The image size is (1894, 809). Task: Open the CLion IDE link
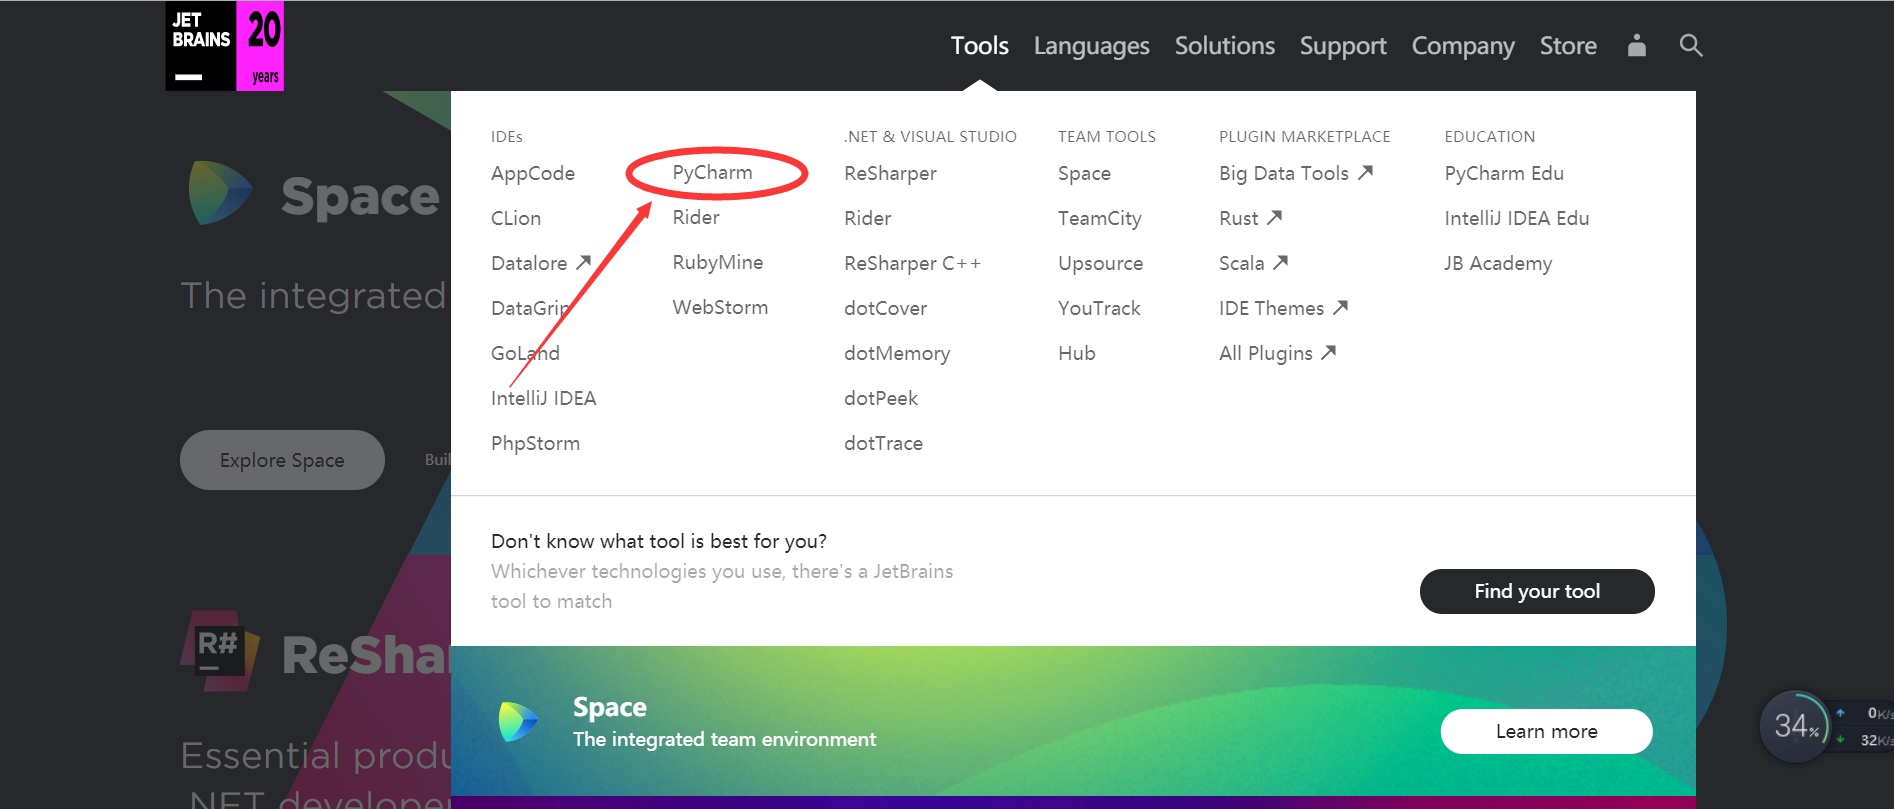point(516,218)
